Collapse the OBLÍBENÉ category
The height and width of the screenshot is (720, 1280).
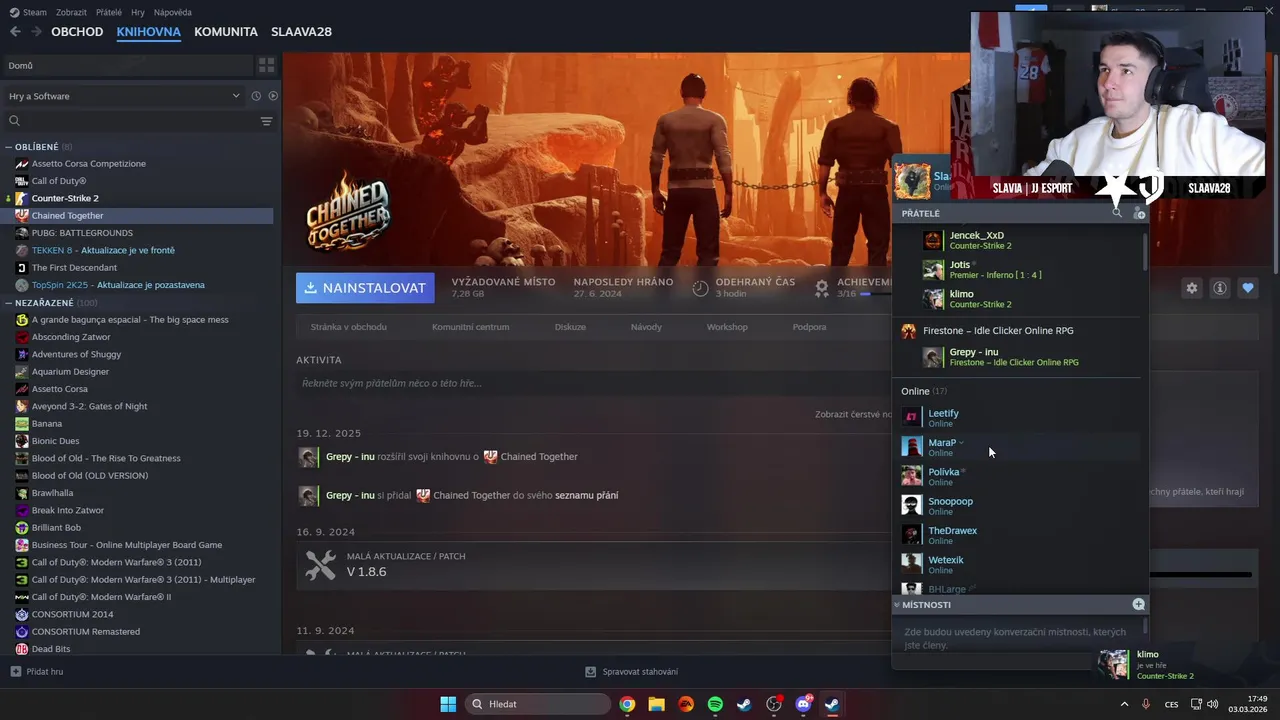coord(9,147)
